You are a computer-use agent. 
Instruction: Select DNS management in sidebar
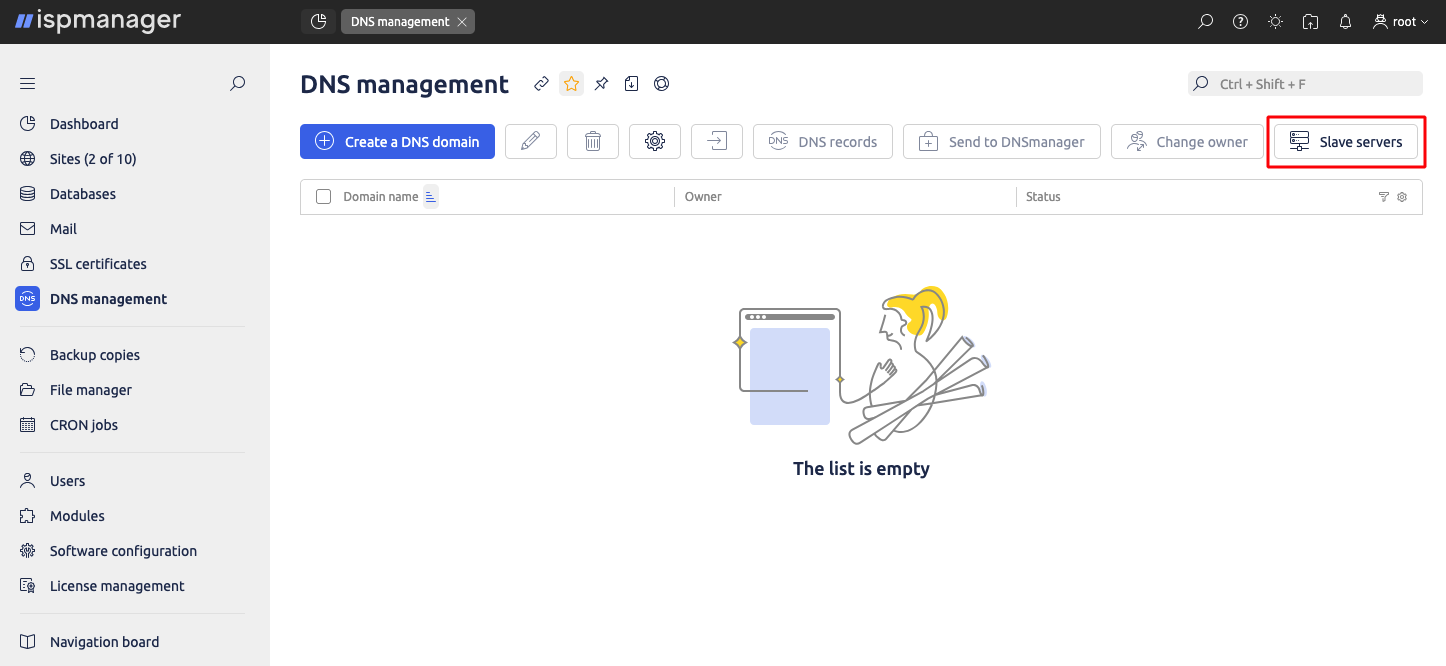(108, 299)
